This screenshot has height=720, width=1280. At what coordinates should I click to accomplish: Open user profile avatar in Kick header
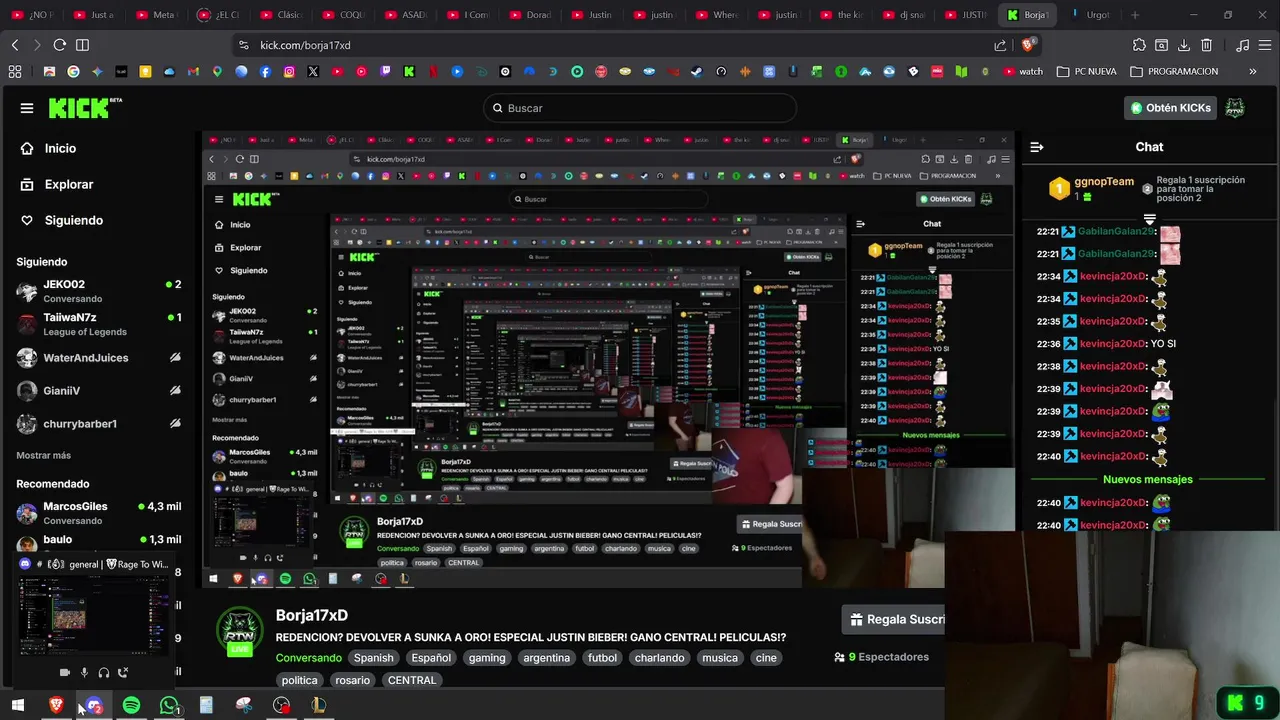point(1235,108)
